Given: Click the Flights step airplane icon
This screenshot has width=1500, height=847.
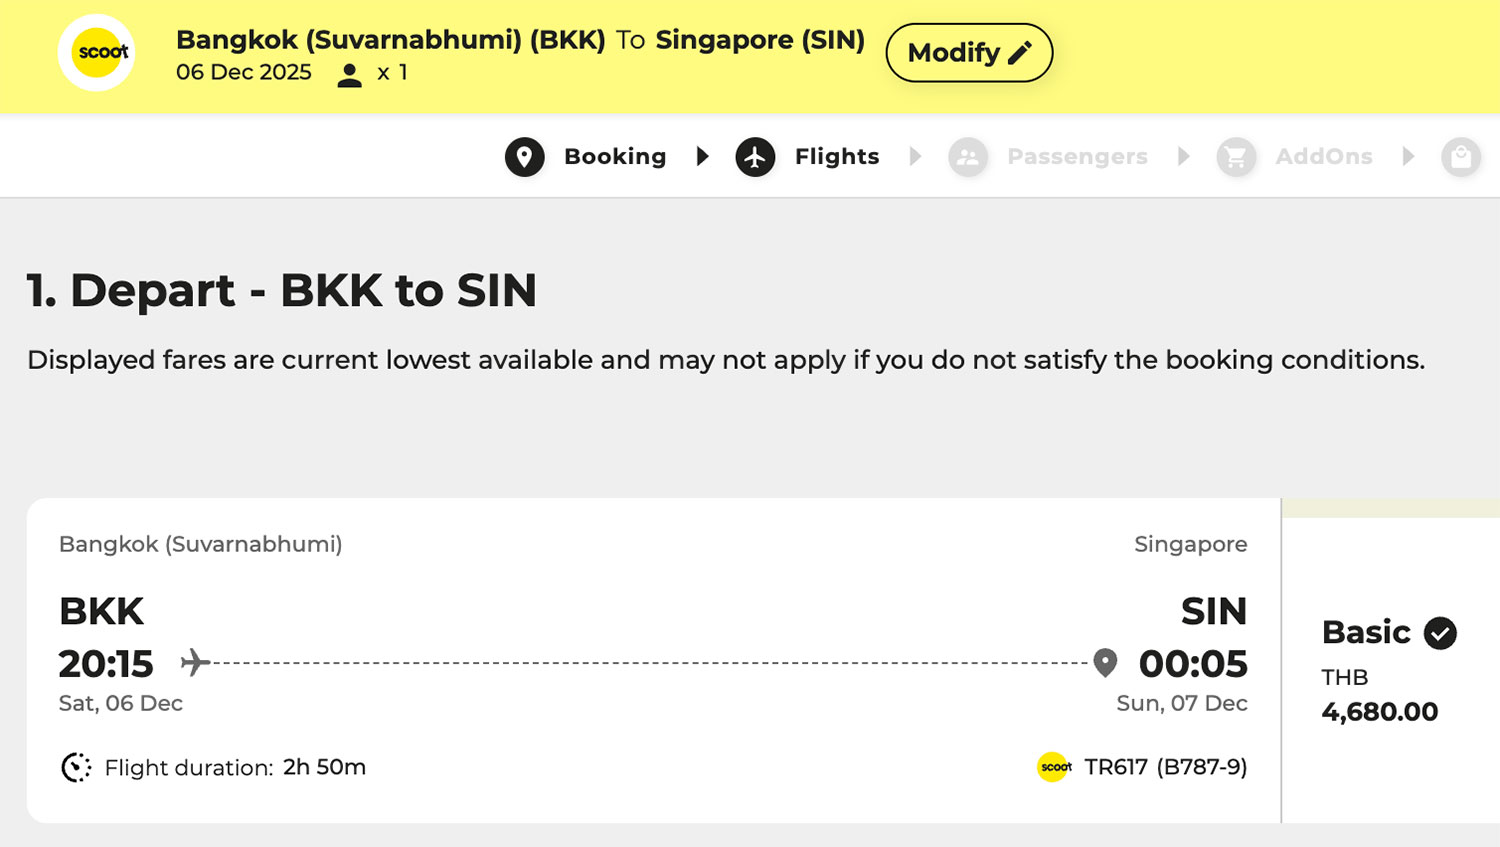Looking at the screenshot, I should [755, 157].
